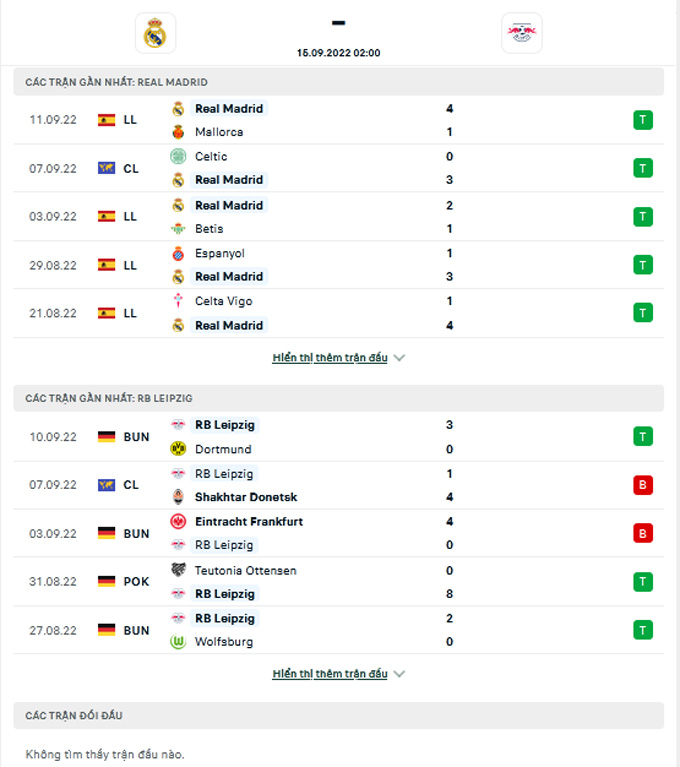Expand more Real Madrid matches chevron

pyautogui.click(x=399, y=358)
